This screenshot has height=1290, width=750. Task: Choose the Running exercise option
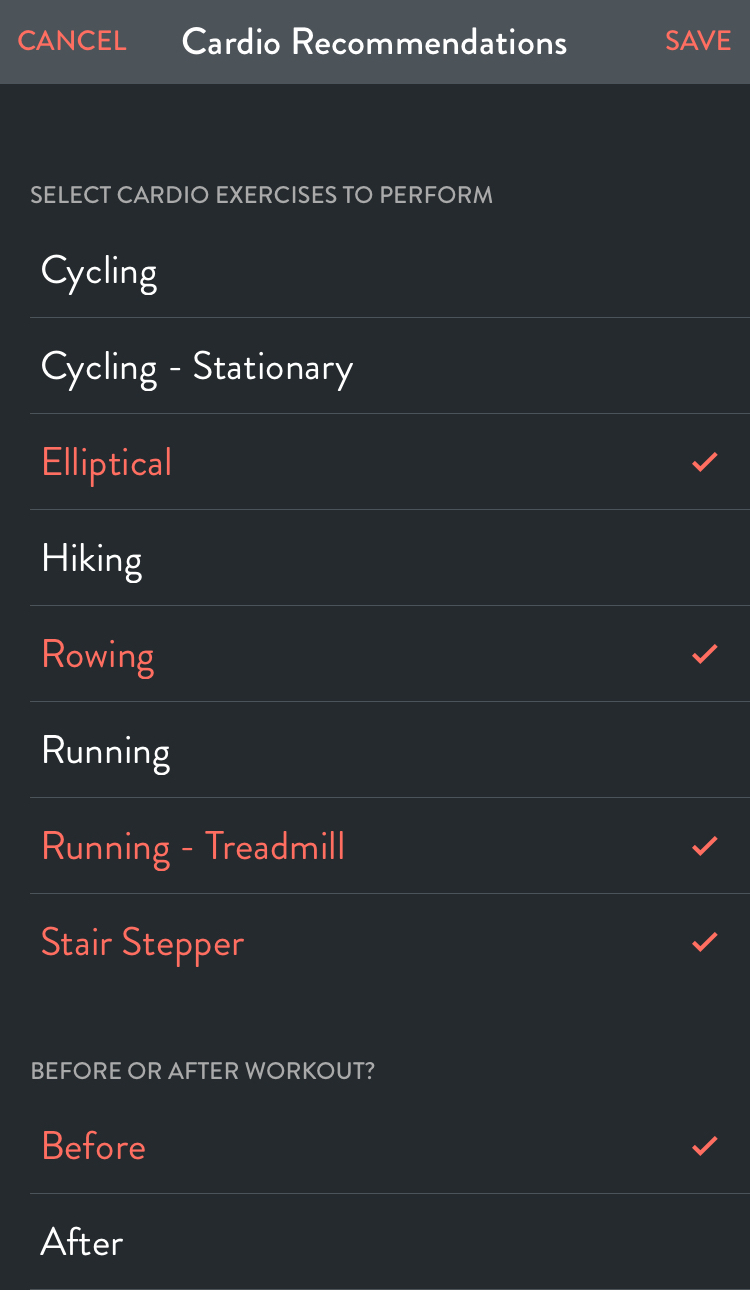(x=105, y=751)
